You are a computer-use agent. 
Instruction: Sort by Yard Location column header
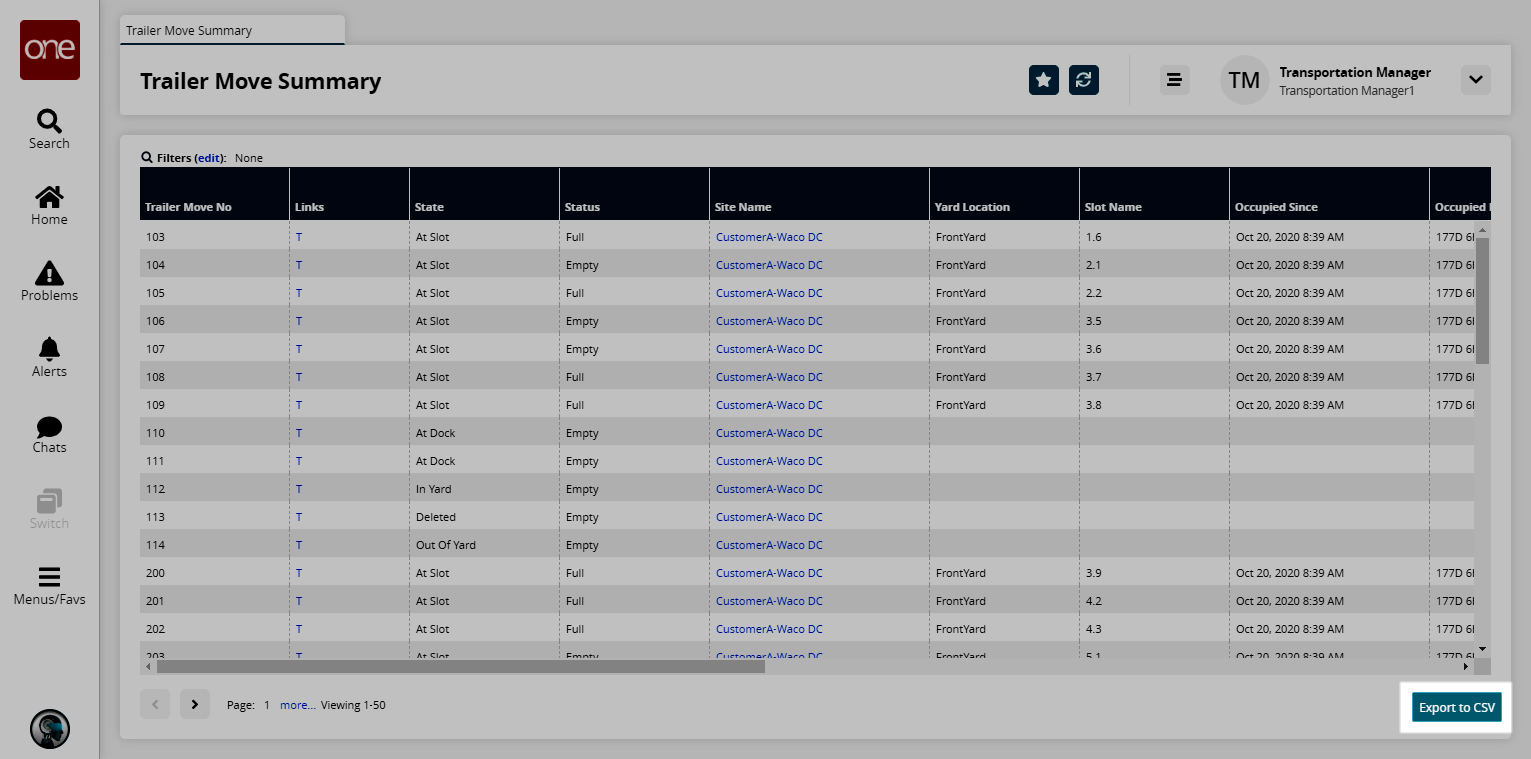tap(1004, 194)
